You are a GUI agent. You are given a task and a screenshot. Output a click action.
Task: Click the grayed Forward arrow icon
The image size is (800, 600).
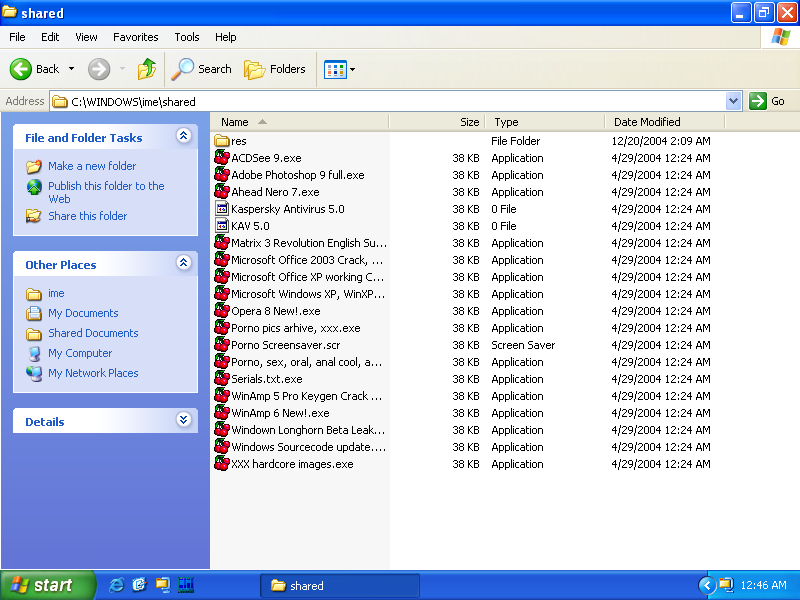coord(98,69)
